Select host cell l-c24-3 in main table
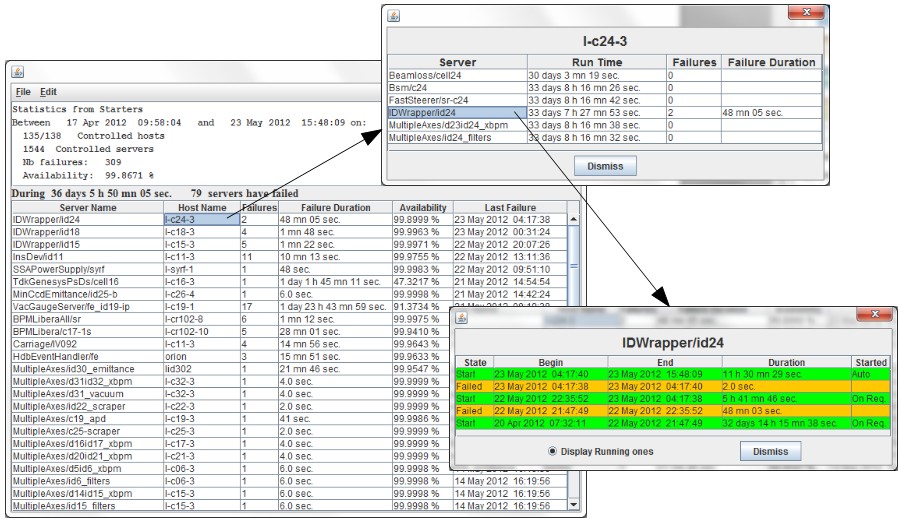 coord(201,219)
